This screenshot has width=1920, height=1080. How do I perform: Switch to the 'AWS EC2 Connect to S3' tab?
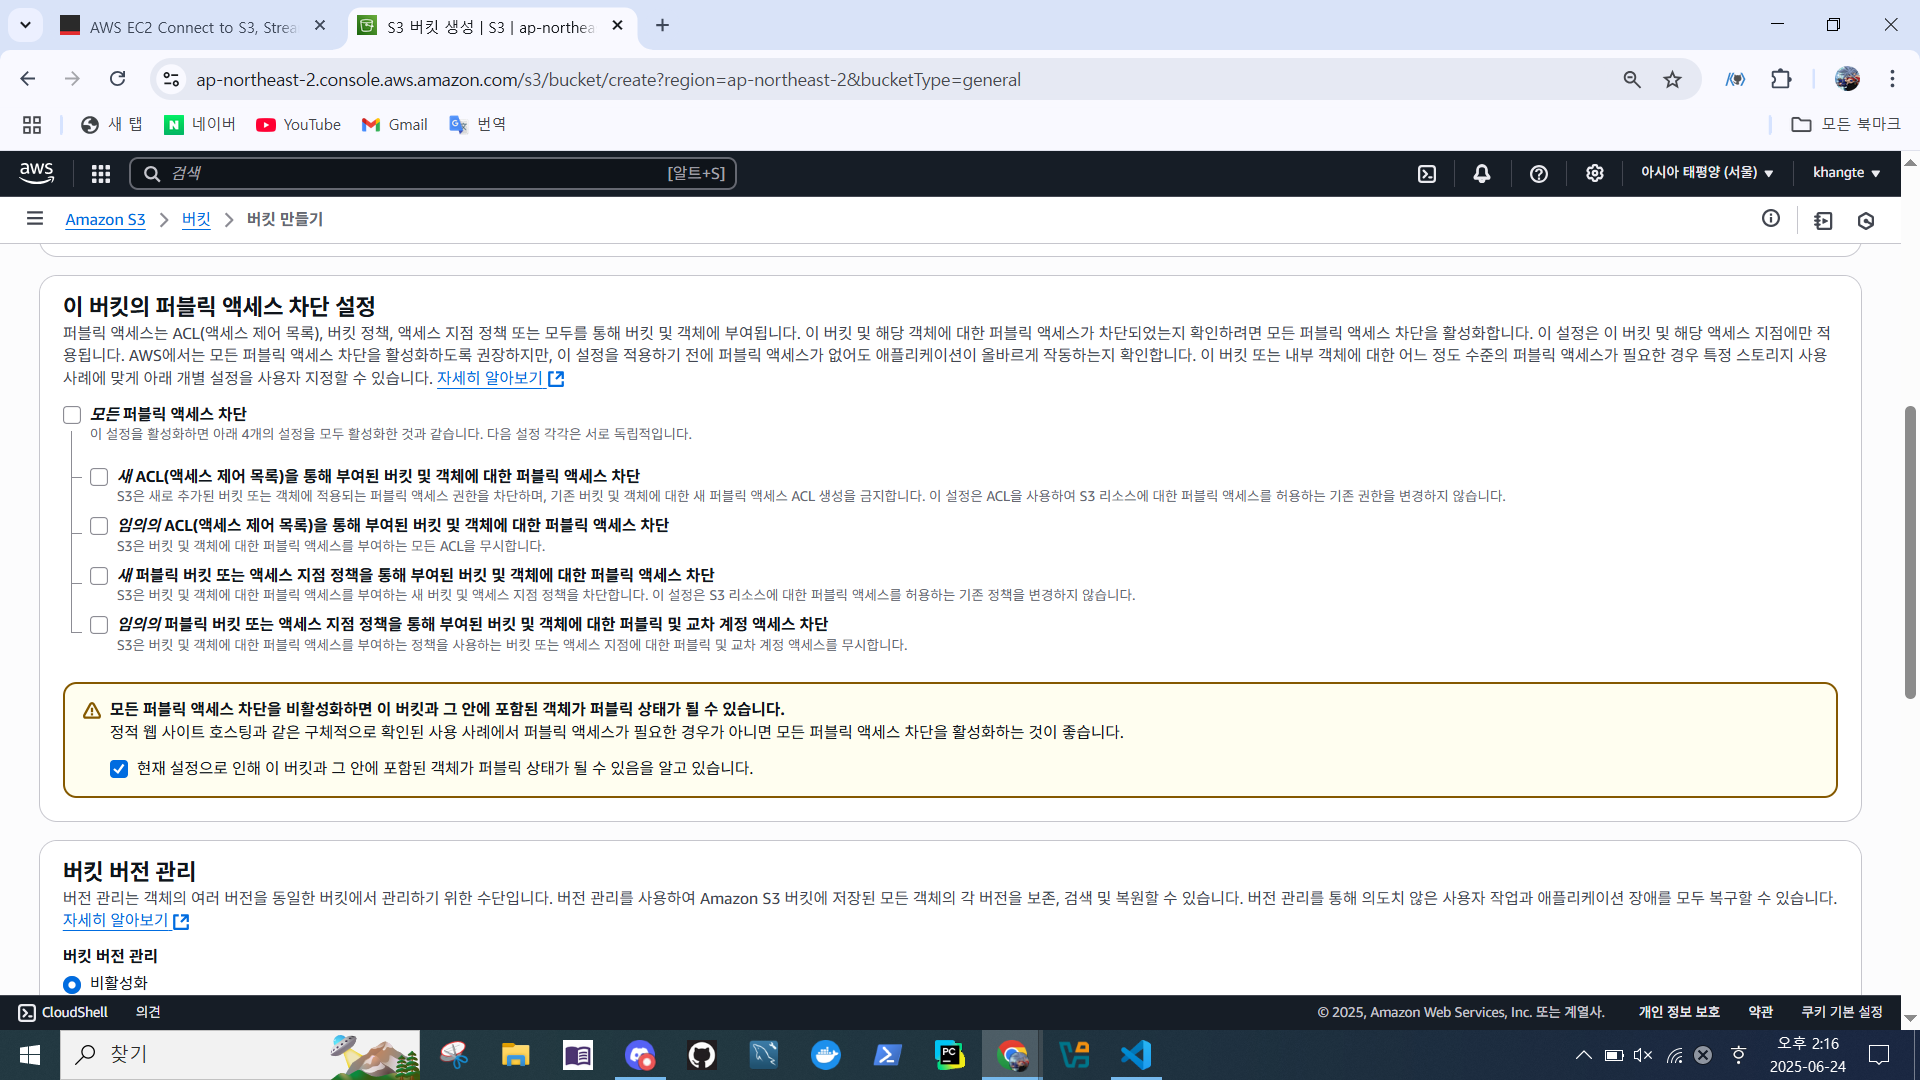coord(192,26)
